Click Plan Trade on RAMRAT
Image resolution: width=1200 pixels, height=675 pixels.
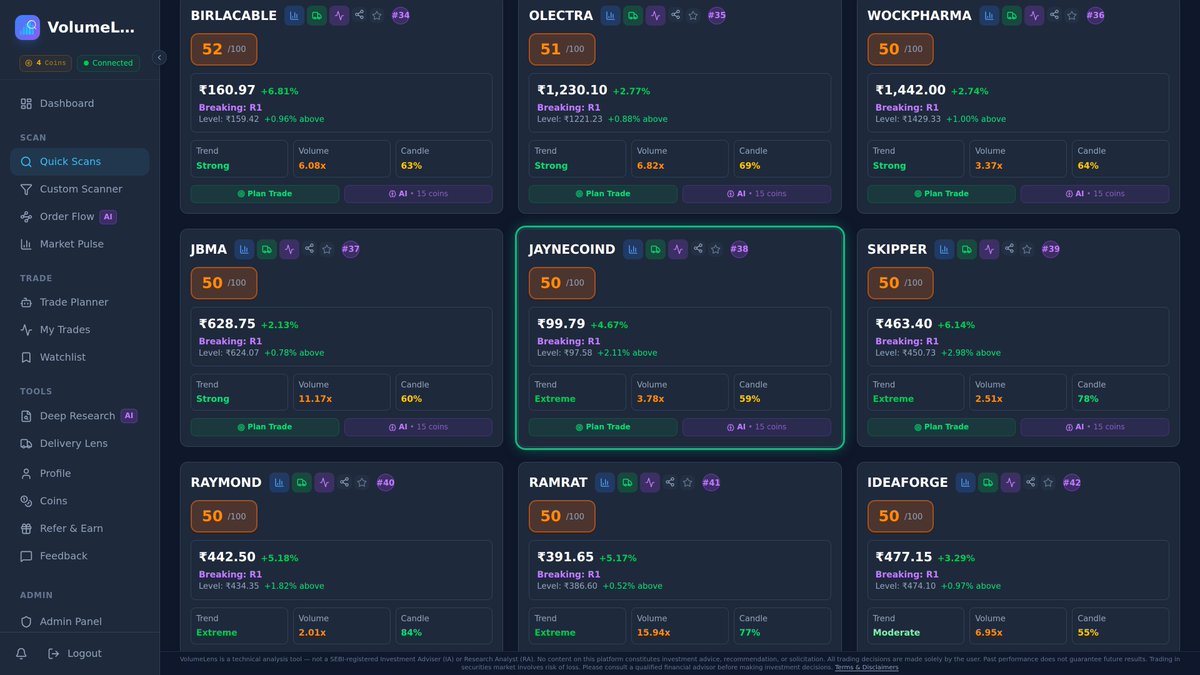point(602,661)
